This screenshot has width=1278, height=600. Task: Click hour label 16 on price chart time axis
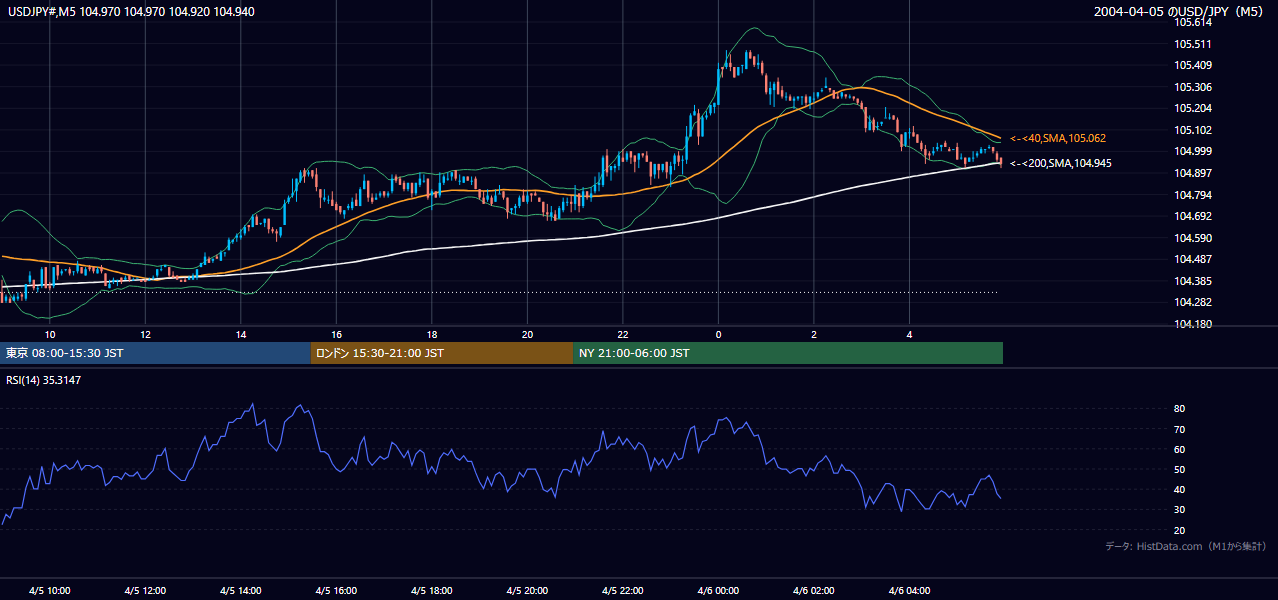click(x=336, y=334)
